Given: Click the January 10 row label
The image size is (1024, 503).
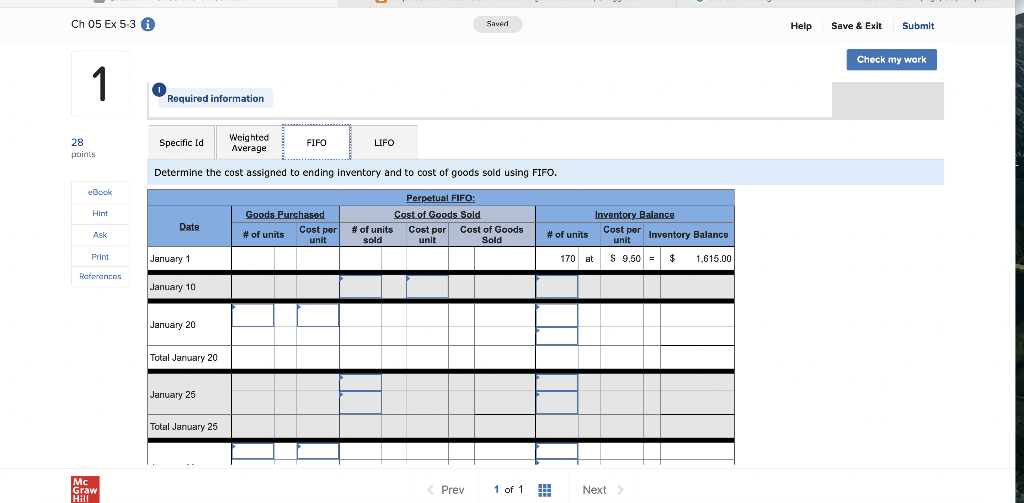Looking at the screenshot, I should 172,287.
